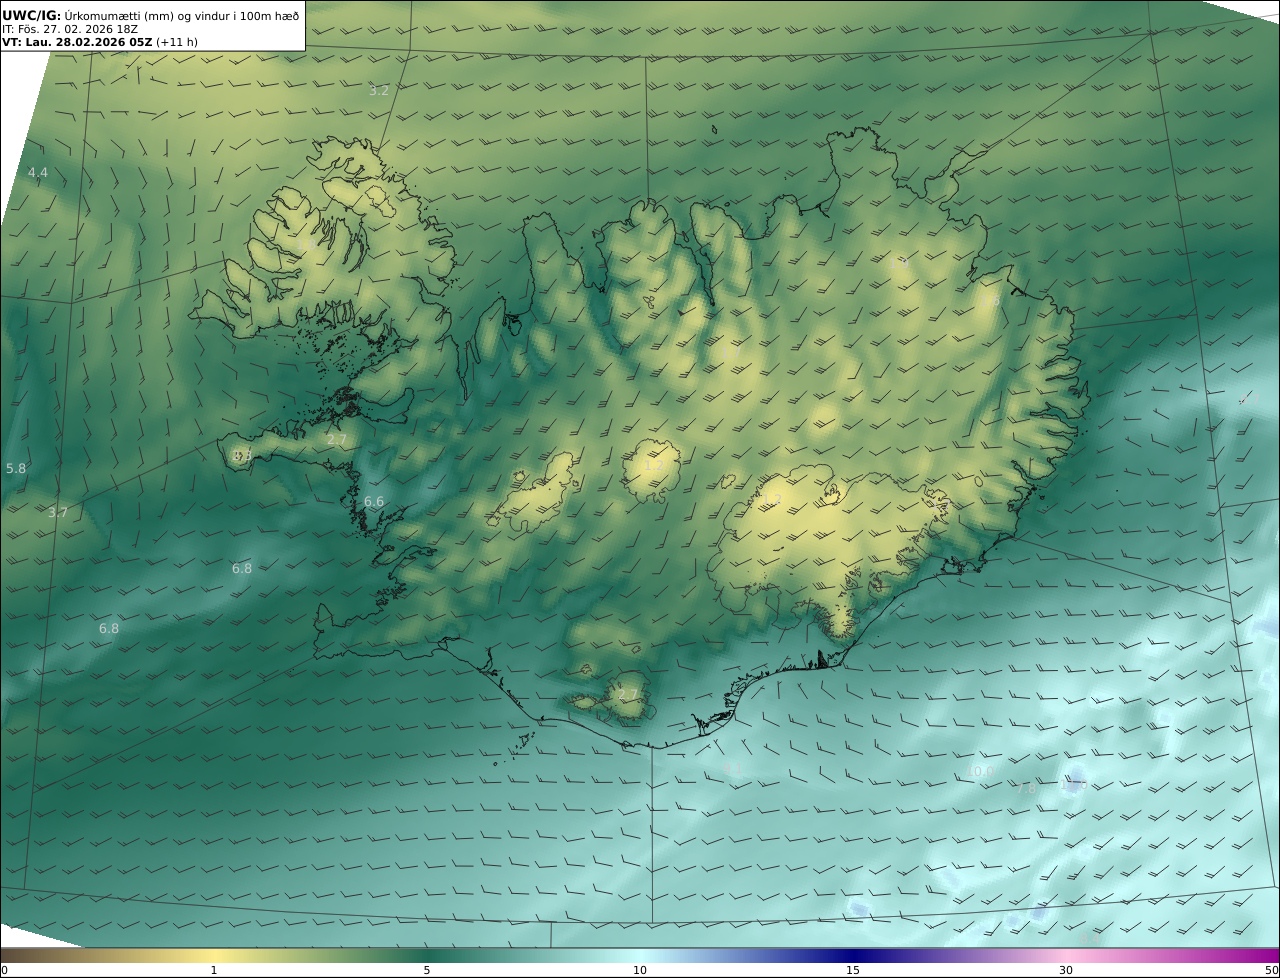Click the 7.8 value label over the sea
Viewport: 1280px width, 978px height.
(1026, 789)
